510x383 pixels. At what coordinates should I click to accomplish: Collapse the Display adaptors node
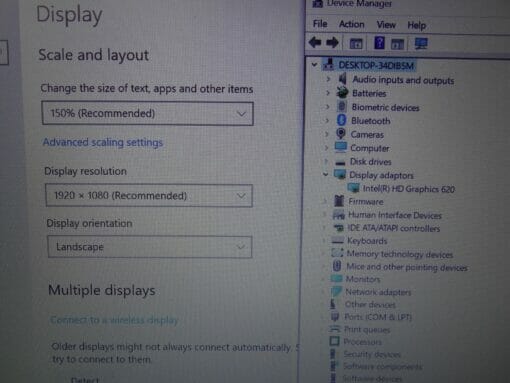tap(326, 174)
